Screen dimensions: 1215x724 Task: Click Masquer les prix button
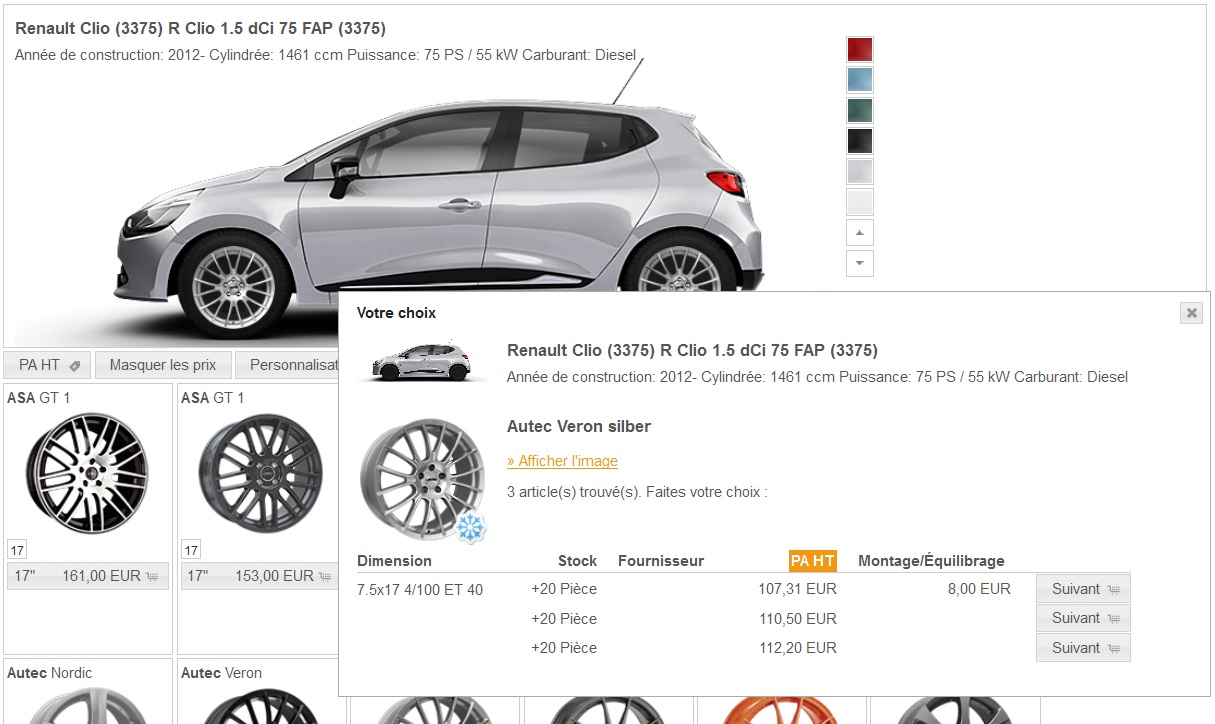pos(164,365)
